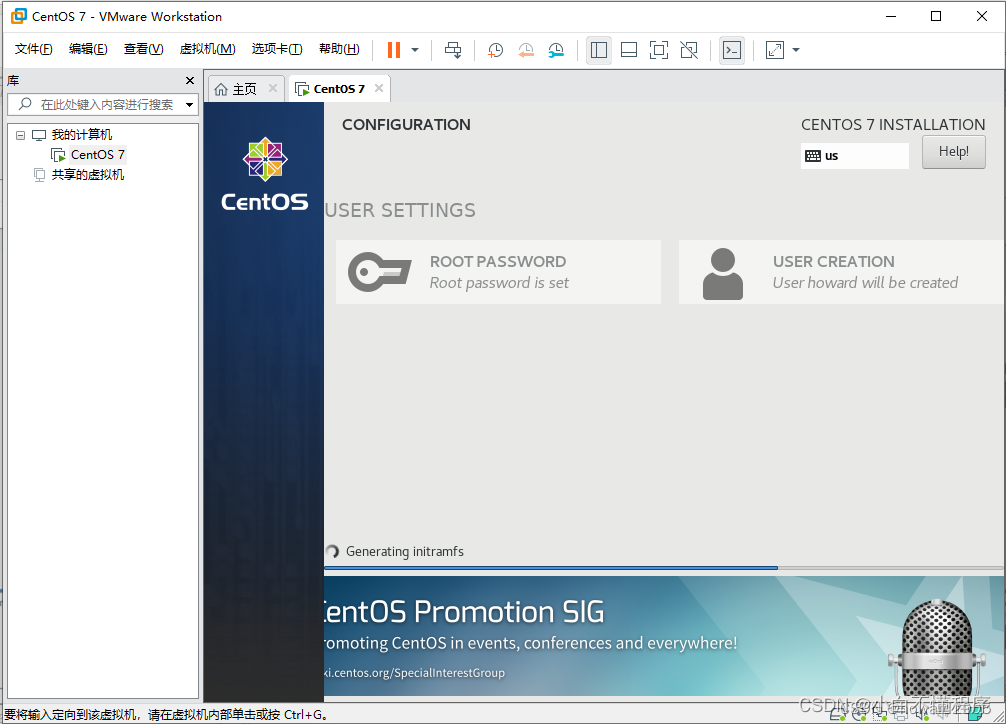The image size is (1006, 724).
Task: Switch to the 主页 home tab
Action: pyautogui.click(x=244, y=89)
